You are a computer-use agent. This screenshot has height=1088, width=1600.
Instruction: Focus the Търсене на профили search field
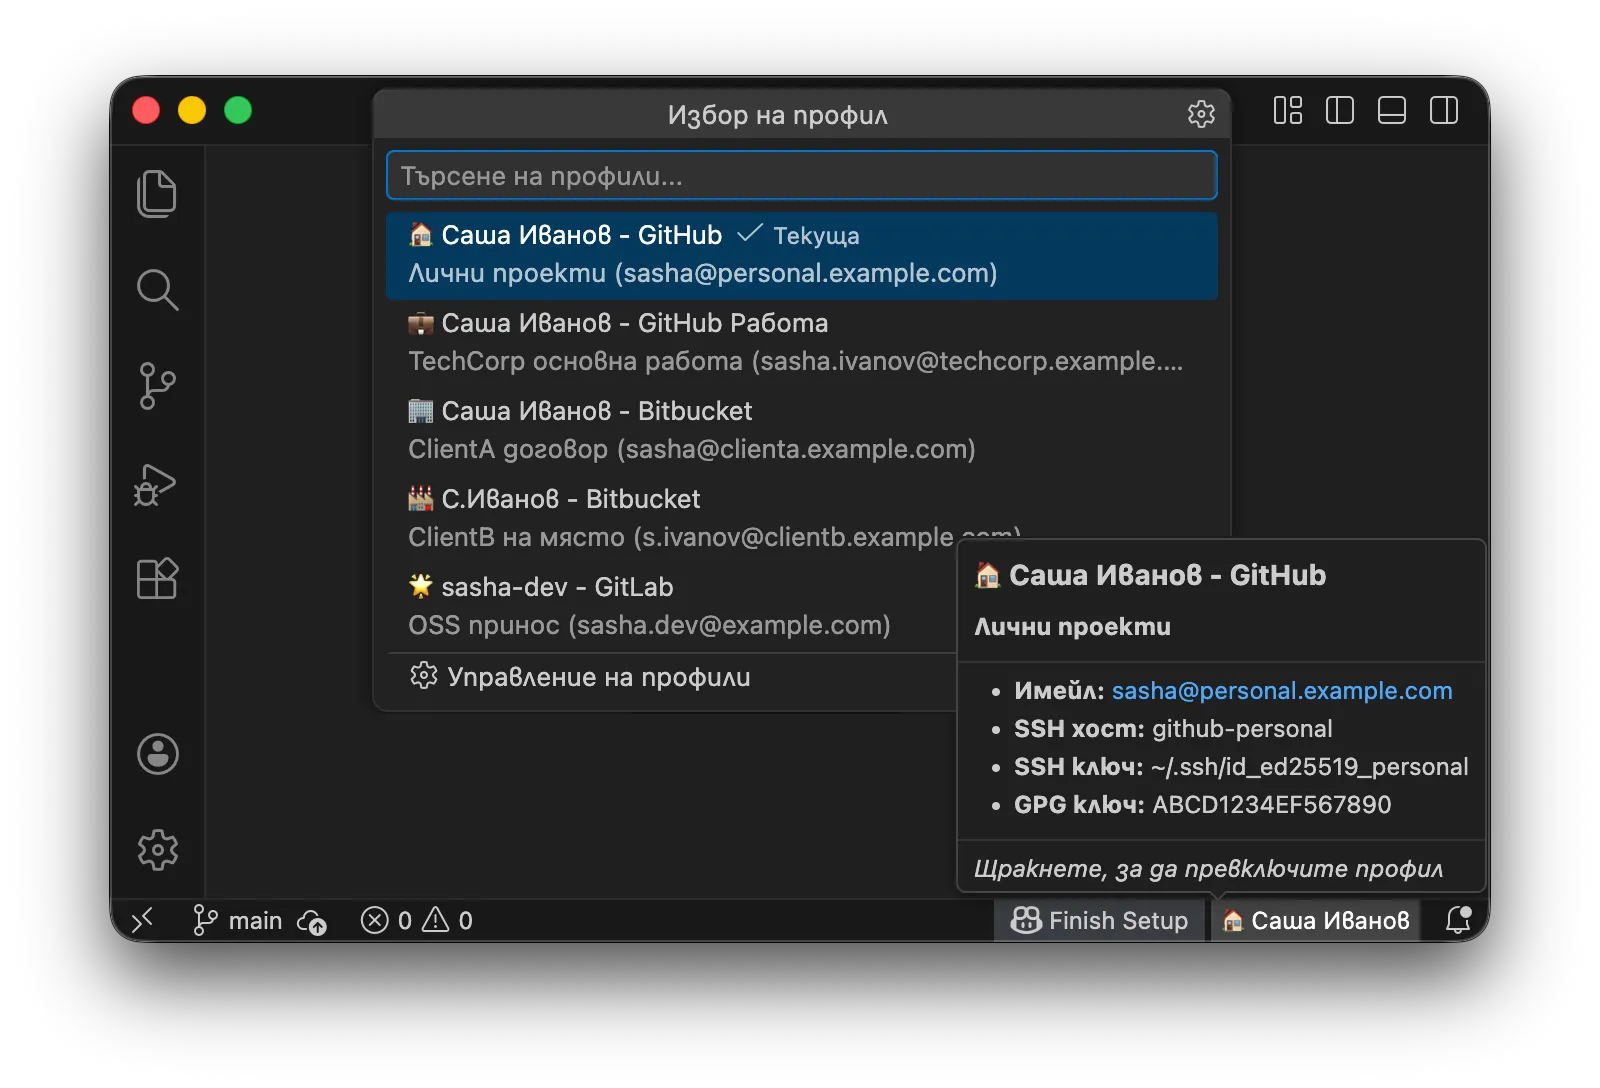pyautogui.click(x=802, y=176)
